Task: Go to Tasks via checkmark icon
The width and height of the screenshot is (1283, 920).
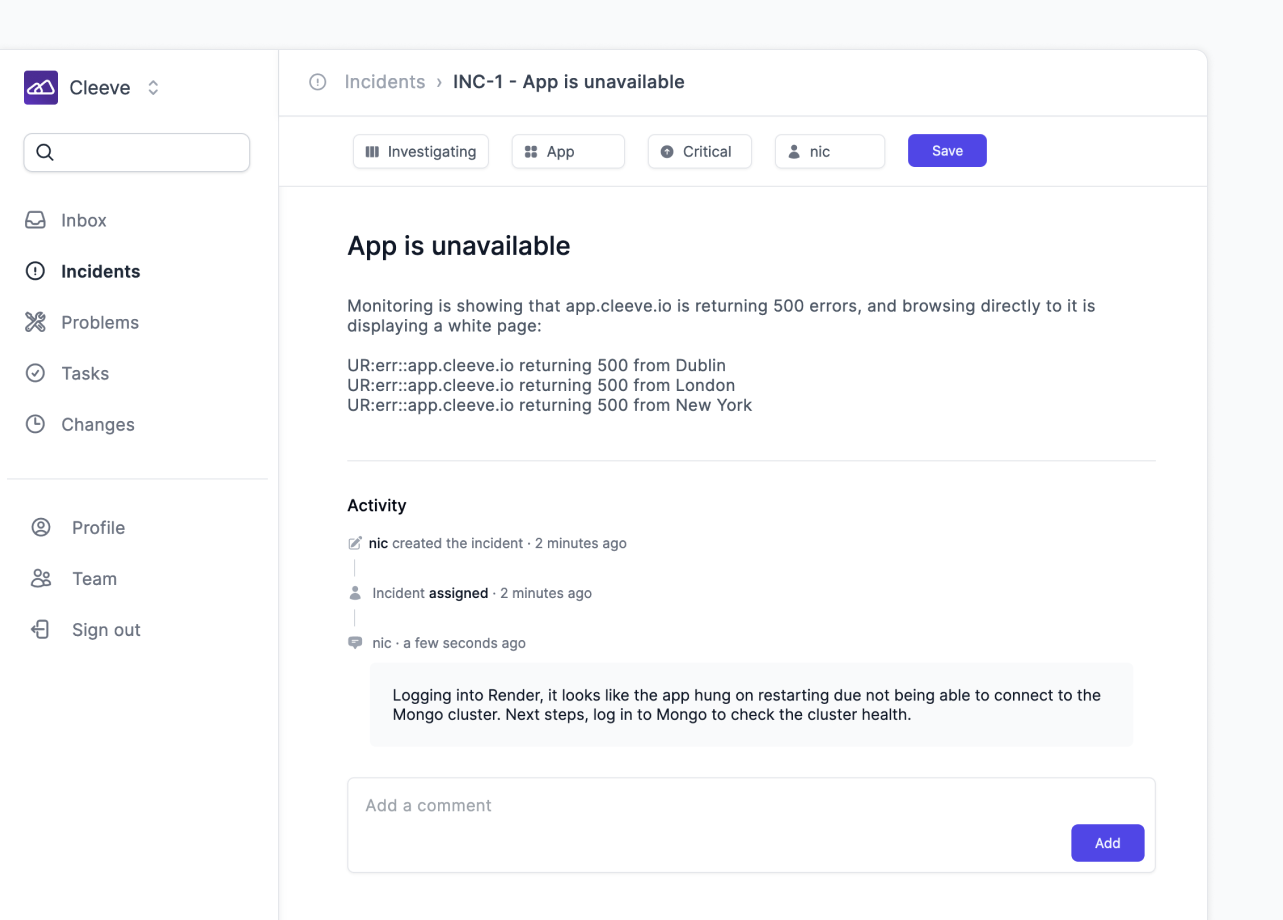Action: (35, 373)
